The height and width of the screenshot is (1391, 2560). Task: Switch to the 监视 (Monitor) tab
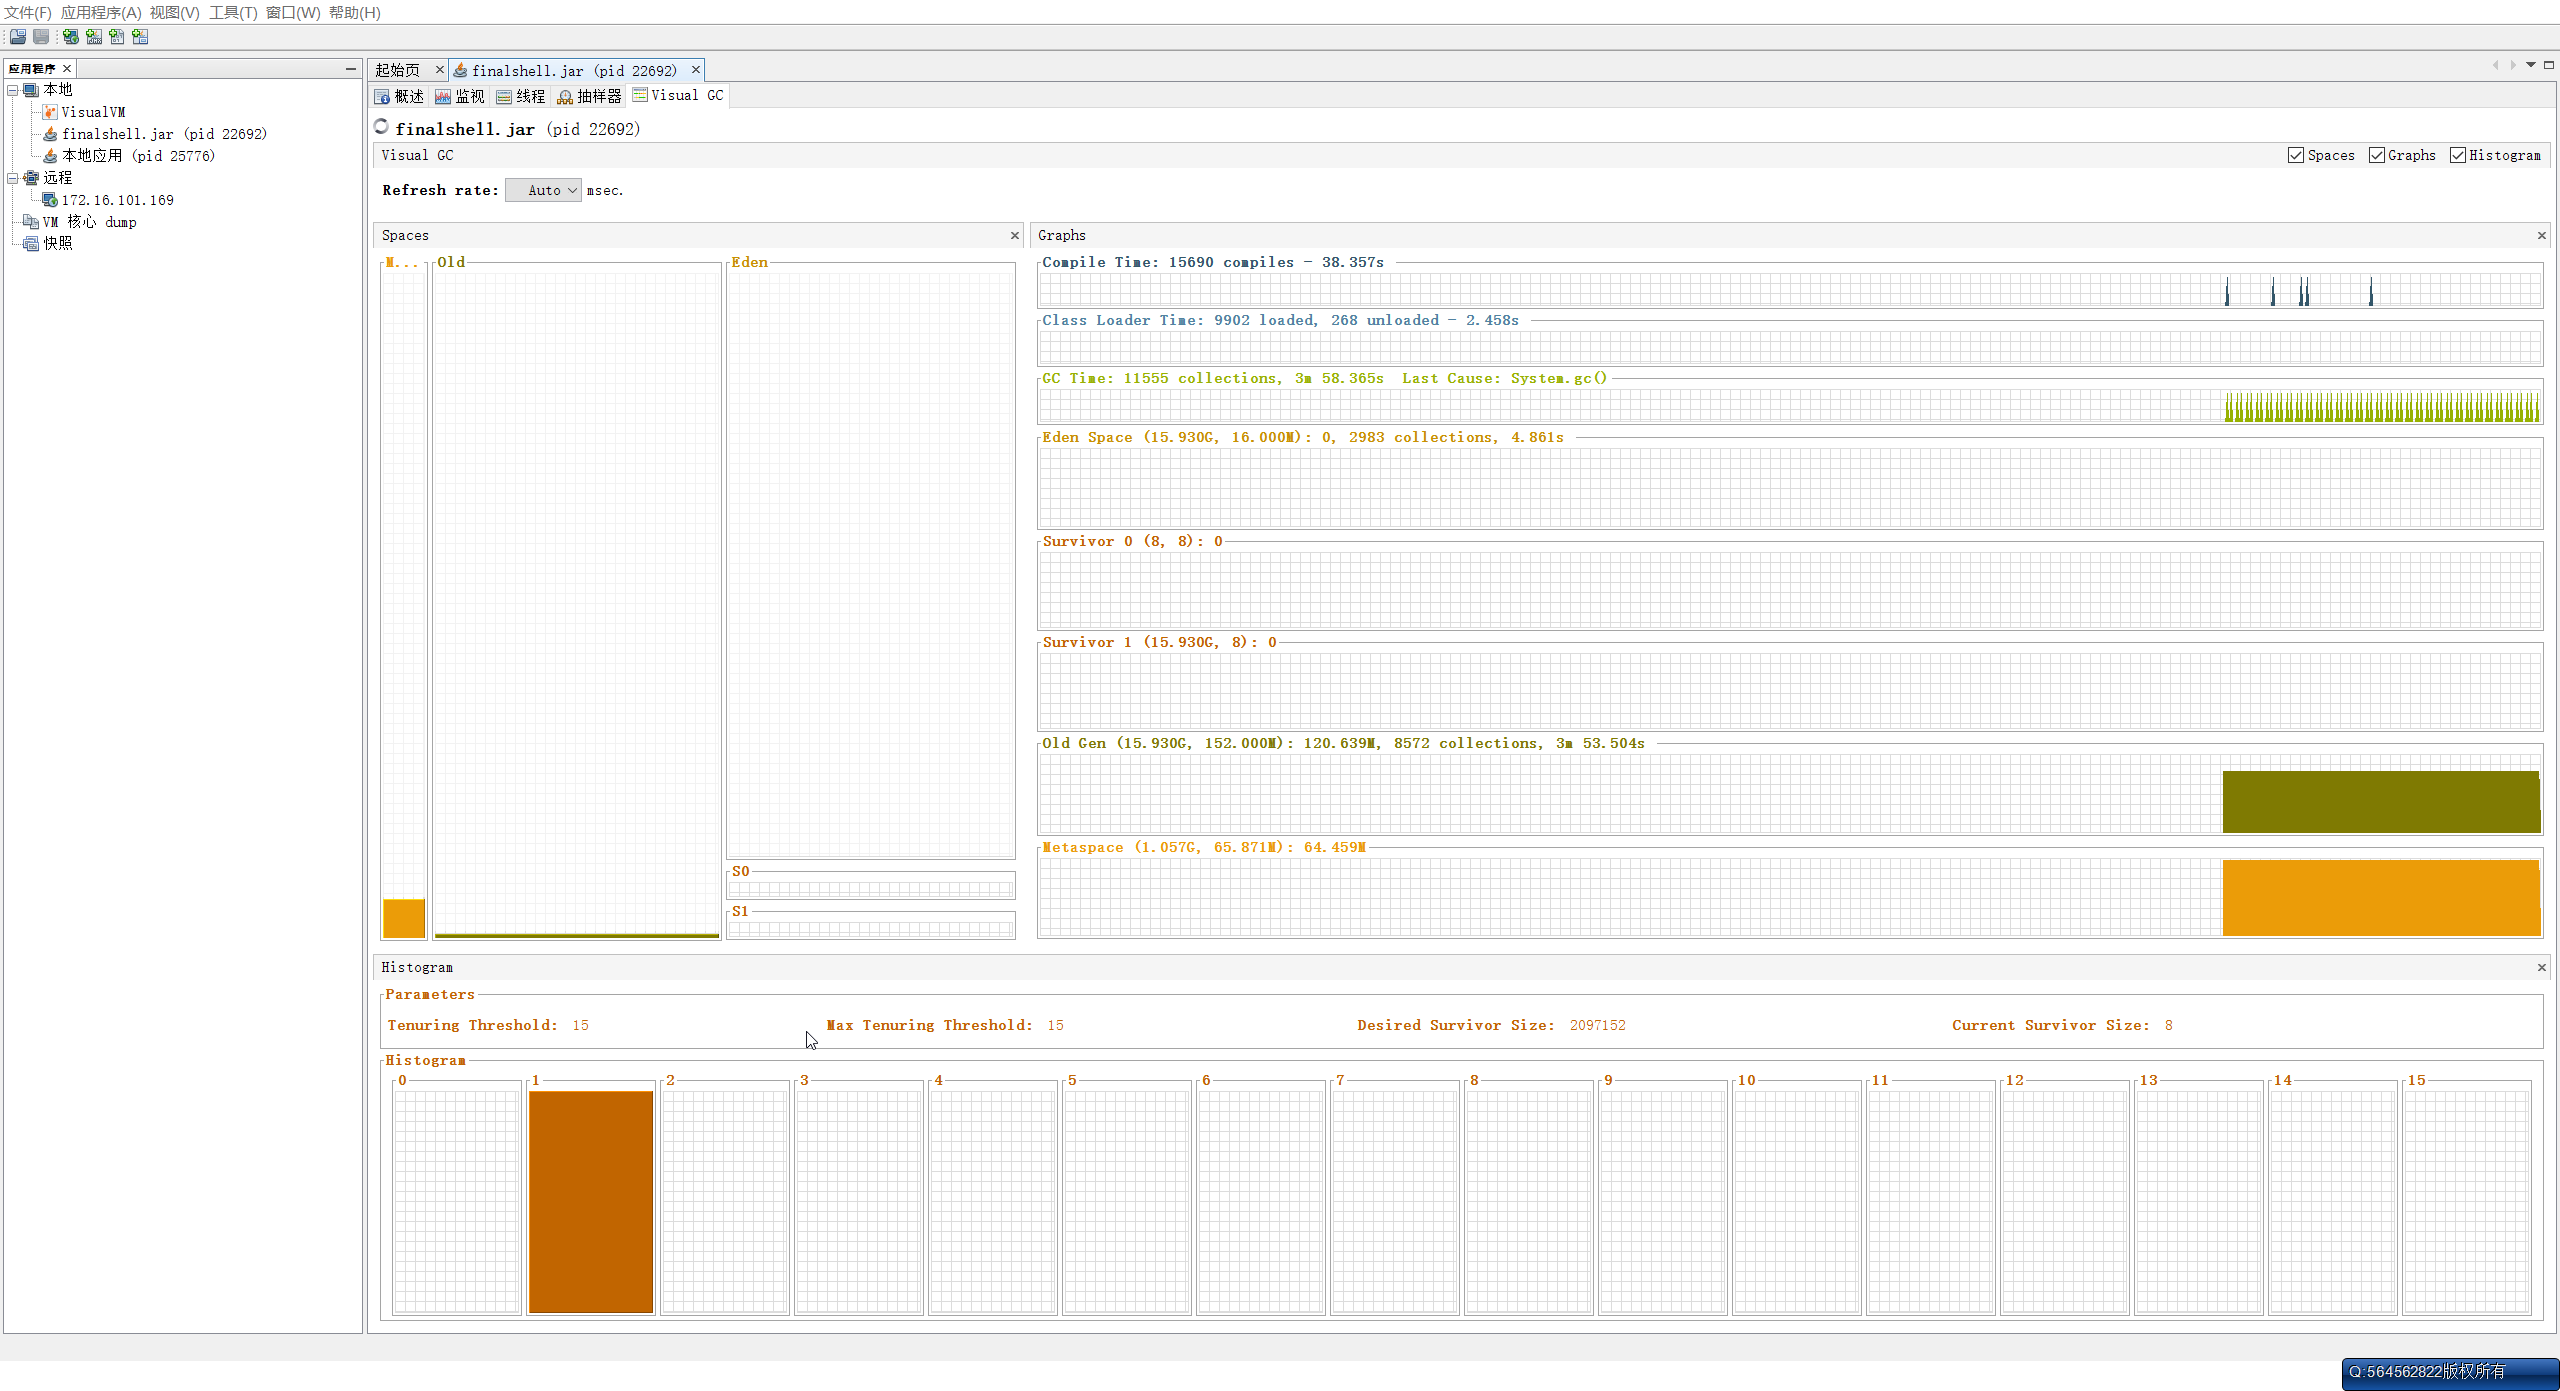point(460,96)
